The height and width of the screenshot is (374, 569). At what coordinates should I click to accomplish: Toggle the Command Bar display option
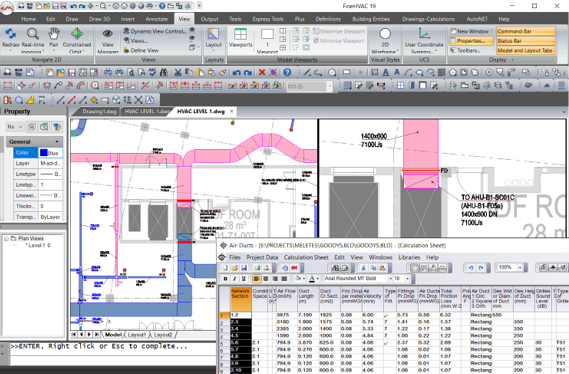tap(525, 31)
